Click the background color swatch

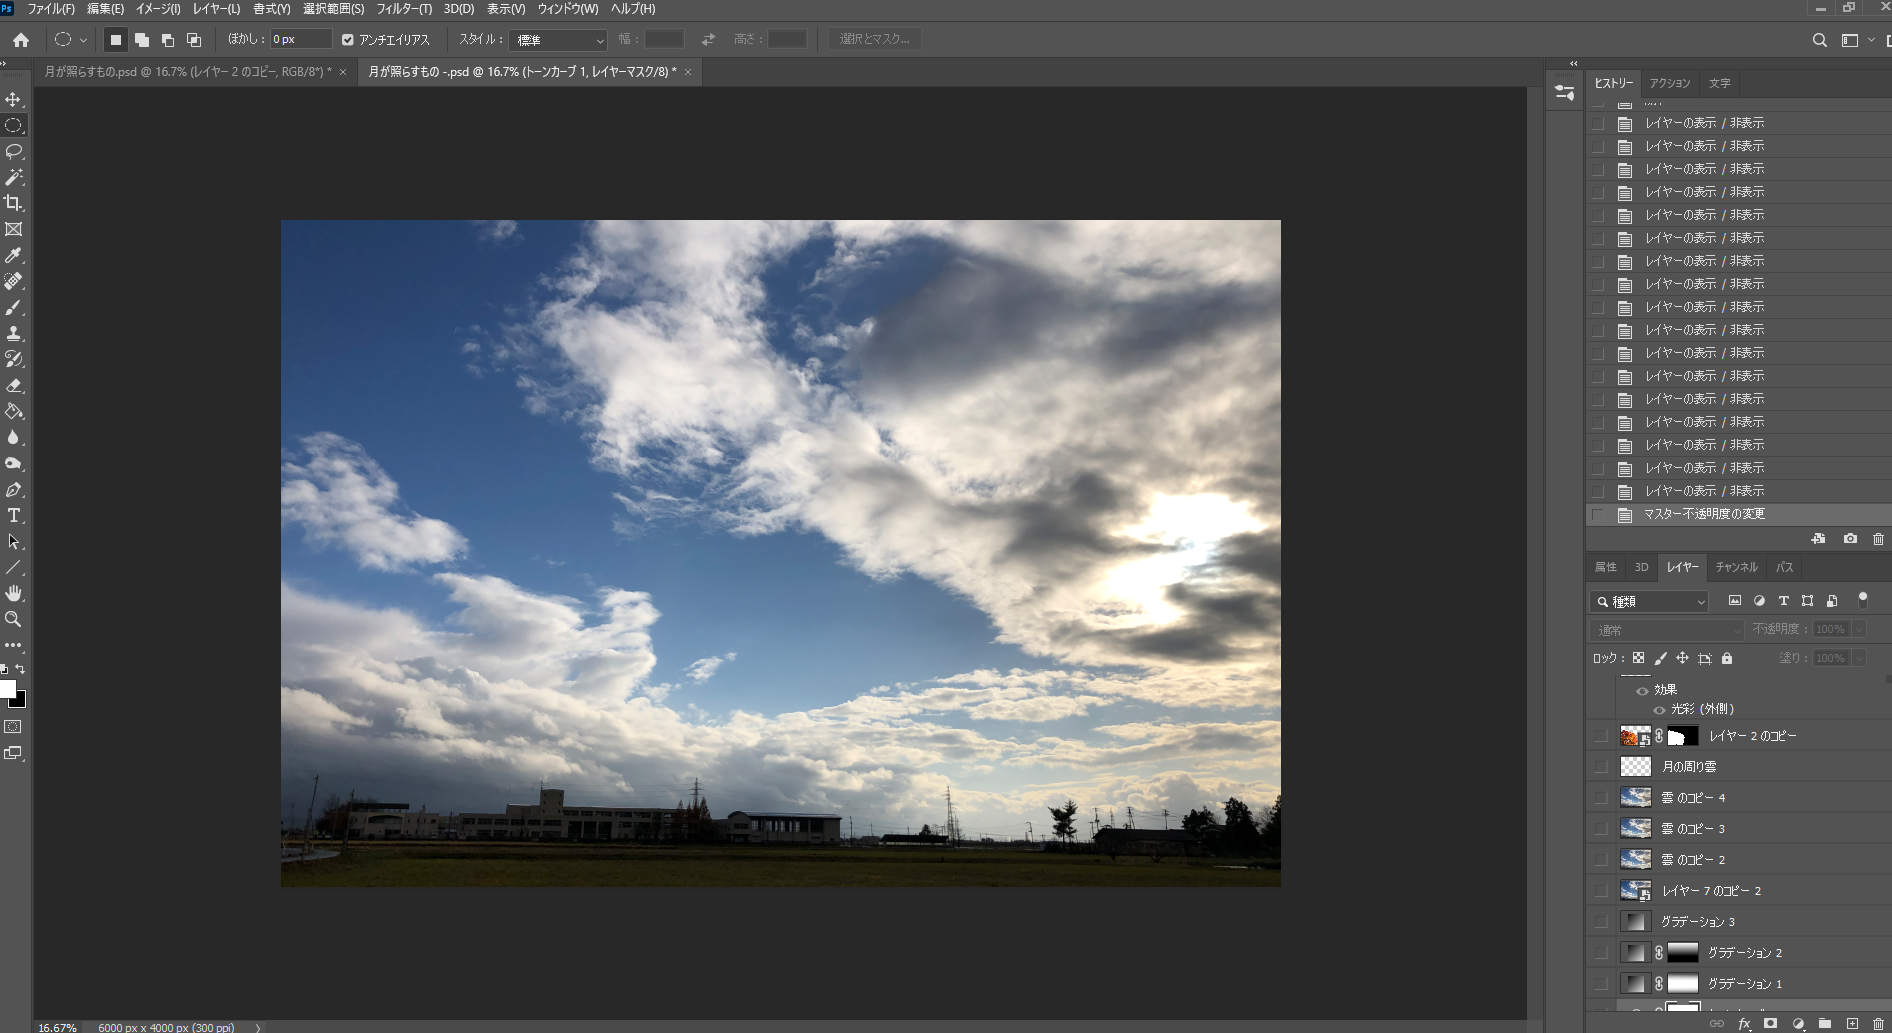[x=20, y=701]
